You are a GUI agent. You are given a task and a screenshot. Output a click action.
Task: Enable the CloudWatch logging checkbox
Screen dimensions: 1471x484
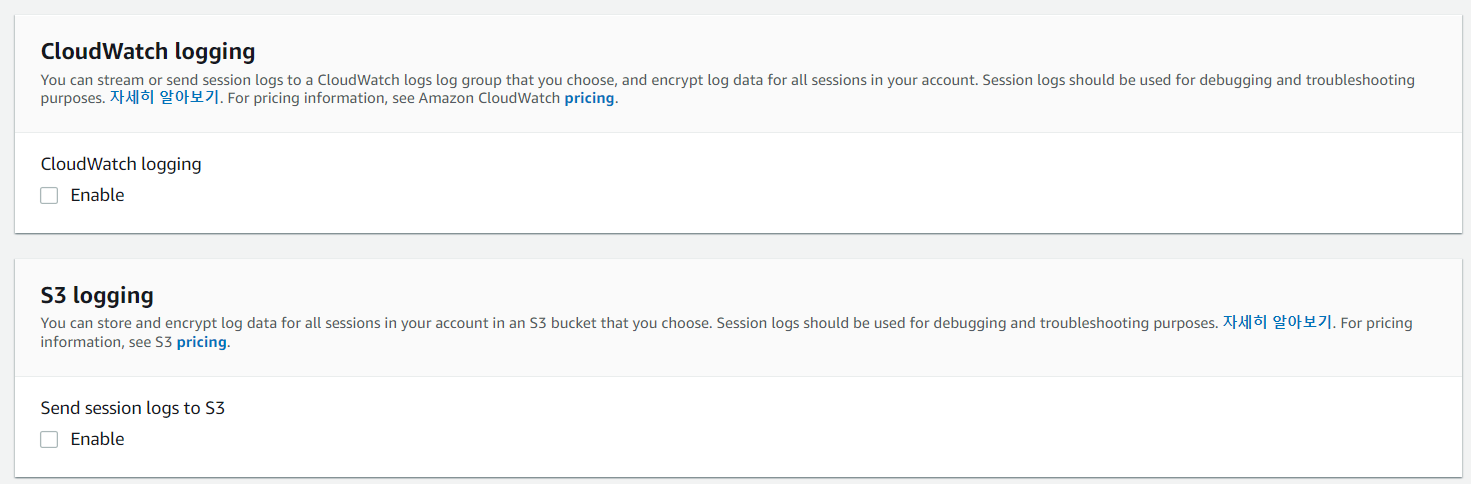pos(49,196)
